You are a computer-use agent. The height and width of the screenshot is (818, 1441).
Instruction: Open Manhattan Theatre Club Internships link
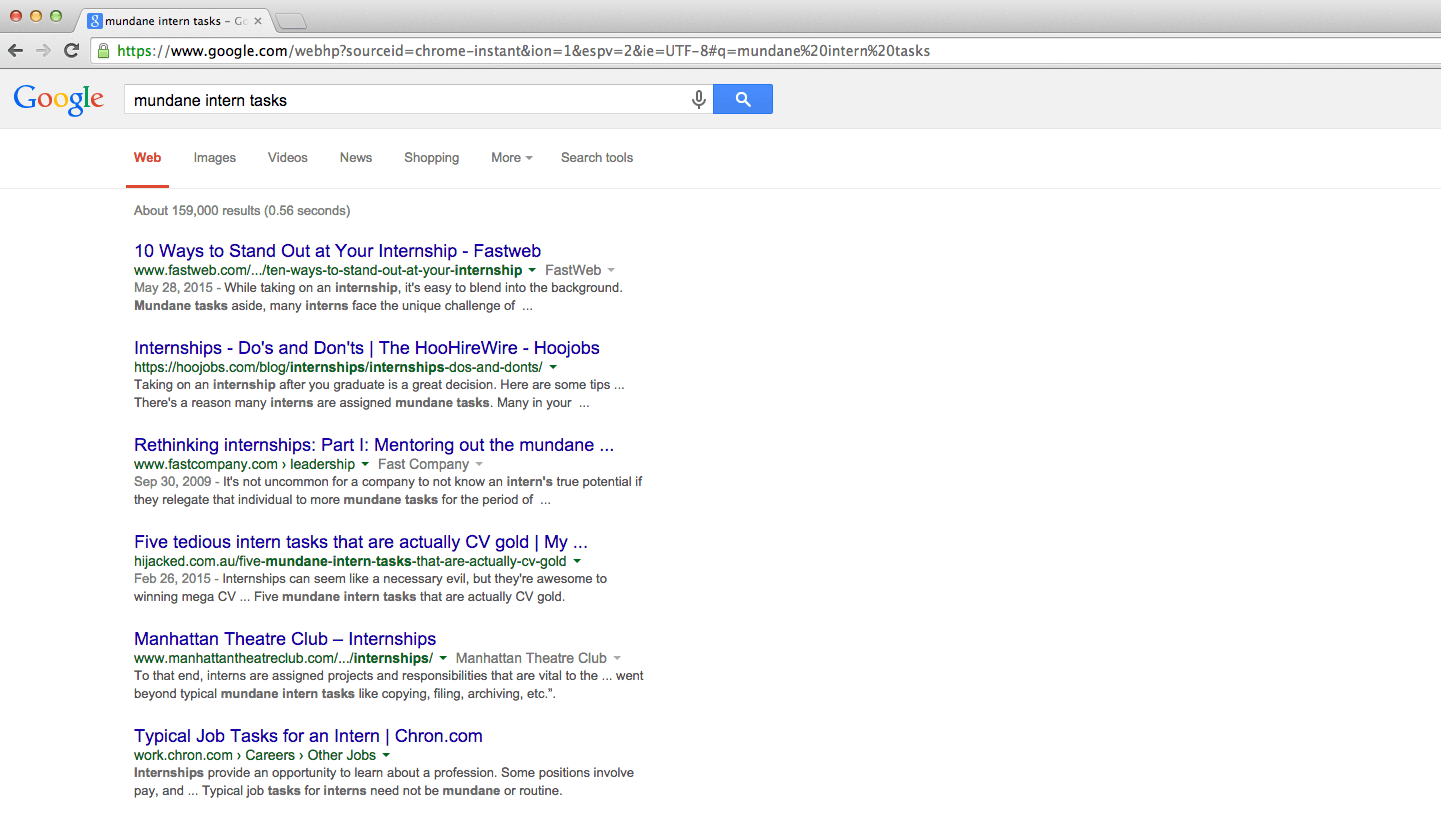285,639
